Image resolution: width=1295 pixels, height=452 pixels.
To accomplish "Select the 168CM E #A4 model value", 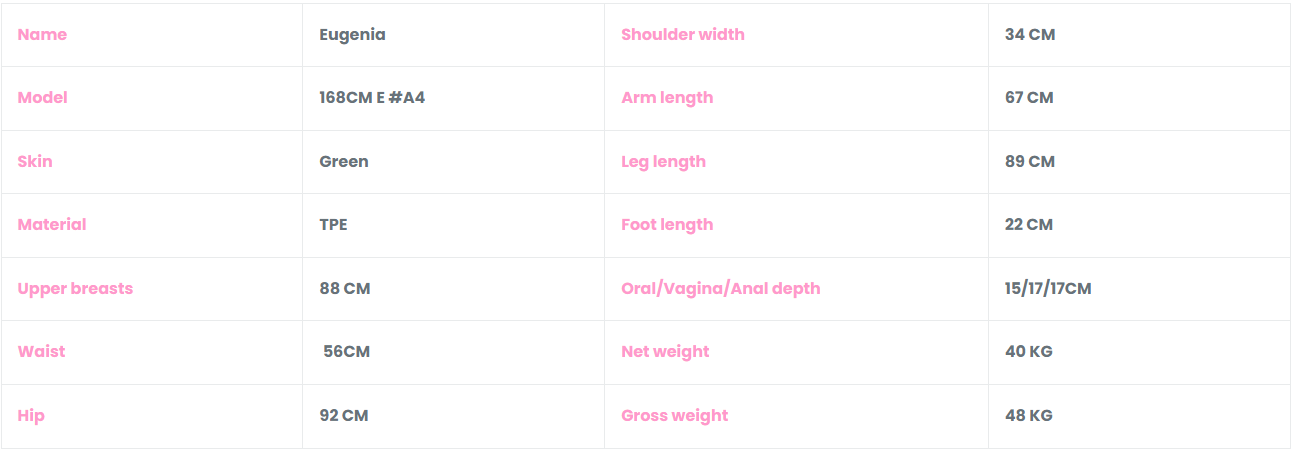I will coord(372,98).
